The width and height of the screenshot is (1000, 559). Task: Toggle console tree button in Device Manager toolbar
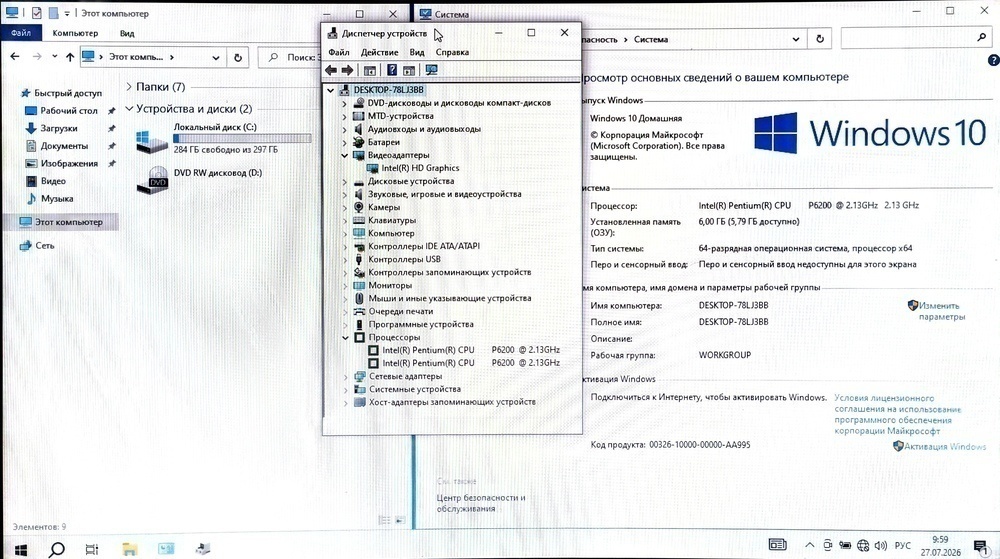tap(369, 70)
